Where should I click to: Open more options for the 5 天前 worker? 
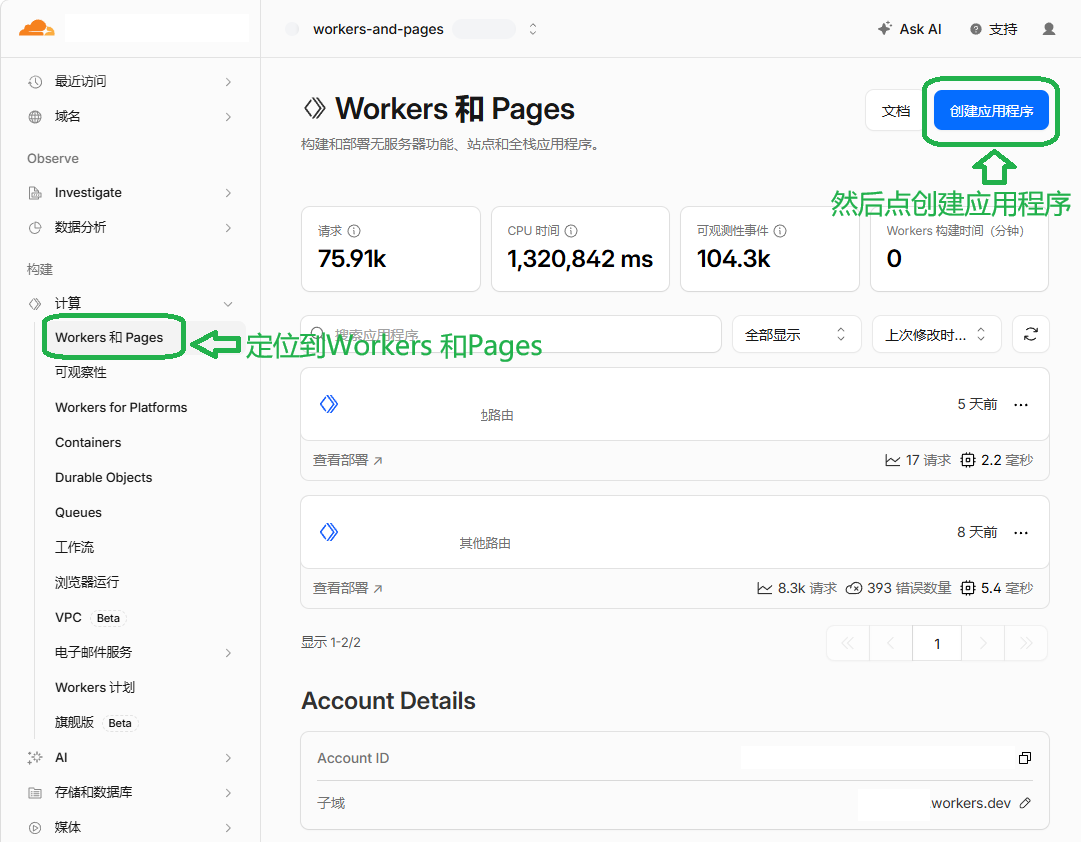1021,405
